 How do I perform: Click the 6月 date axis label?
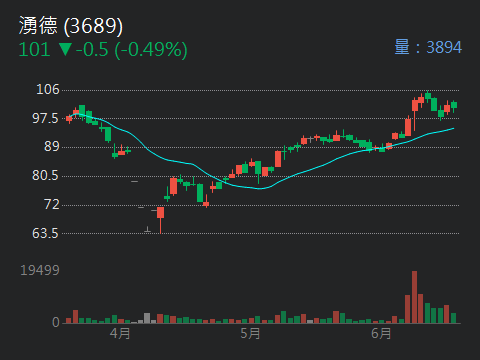(381, 333)
